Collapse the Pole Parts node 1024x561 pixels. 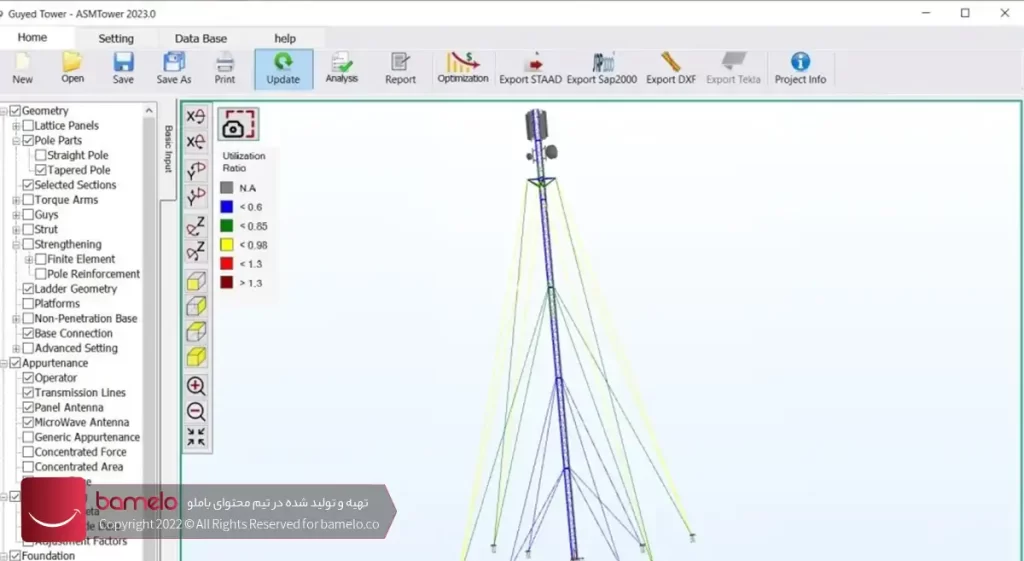[16, 140]
